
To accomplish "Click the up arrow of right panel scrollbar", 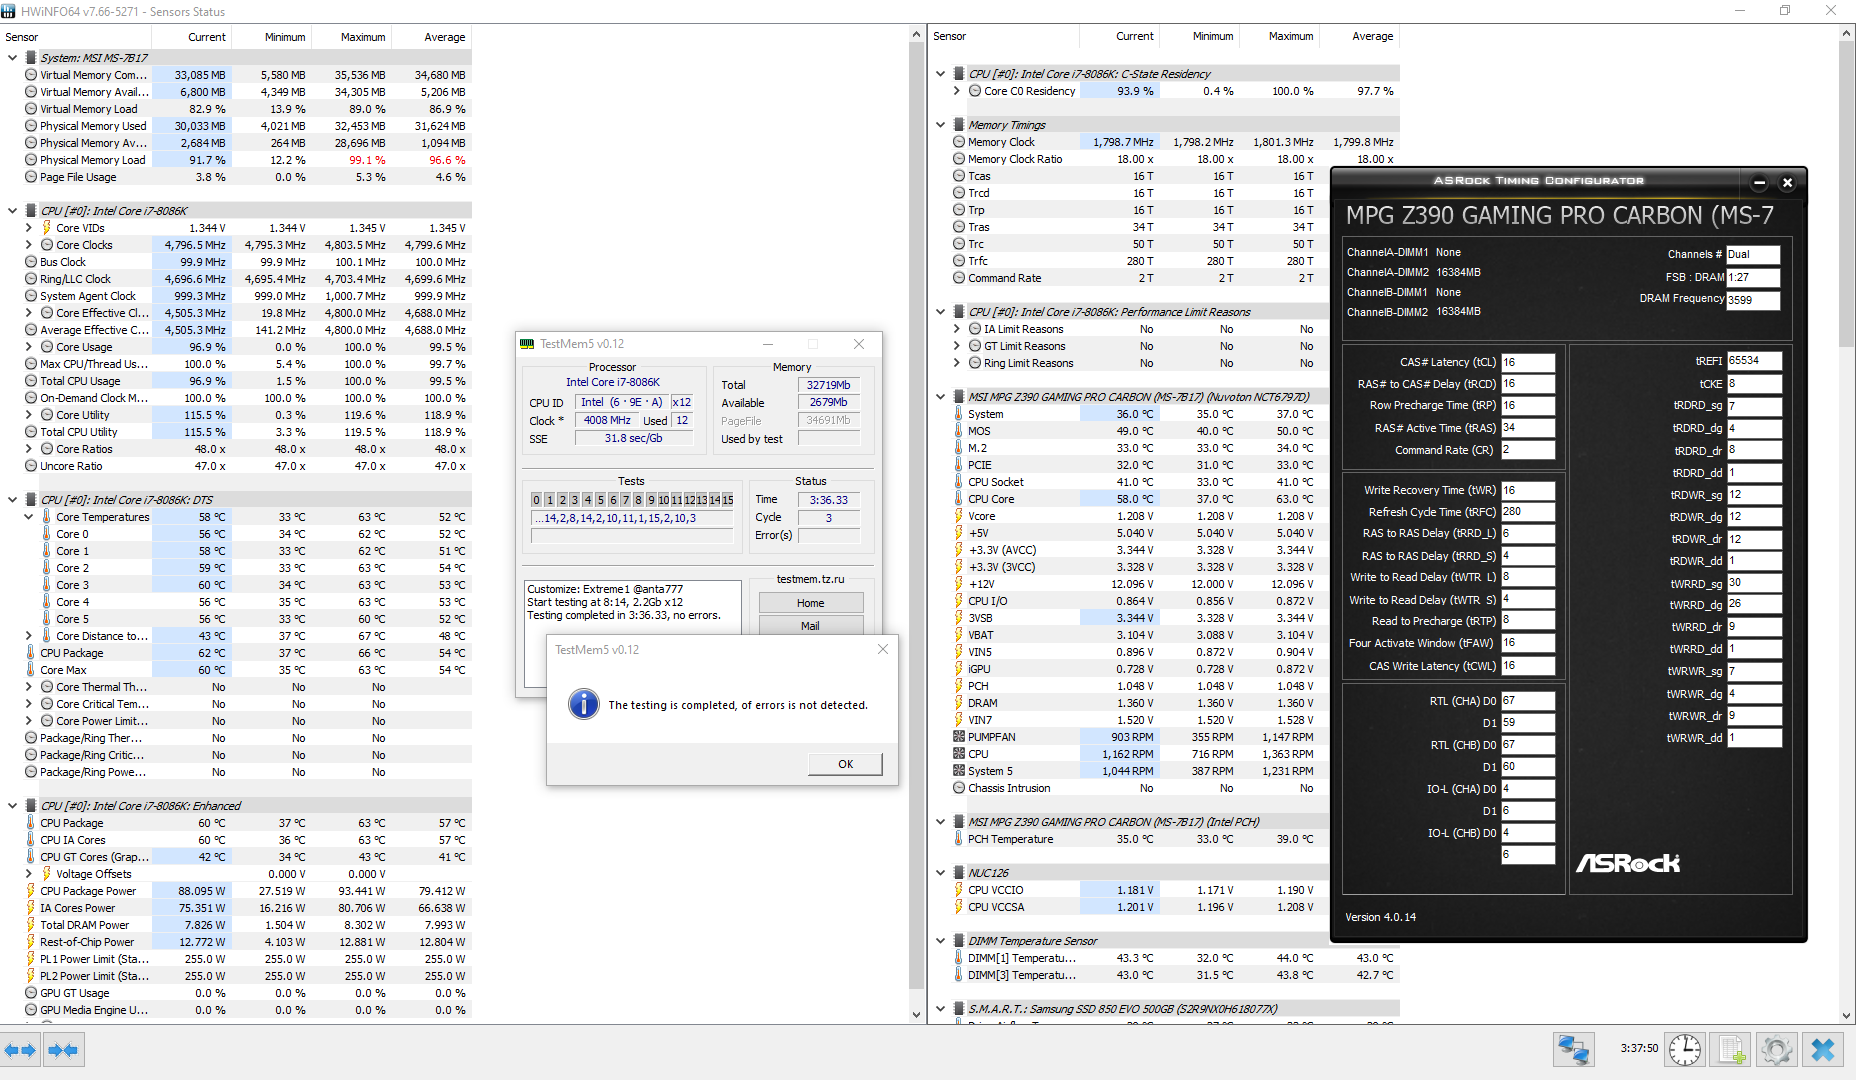I will tap(1846, 34).
